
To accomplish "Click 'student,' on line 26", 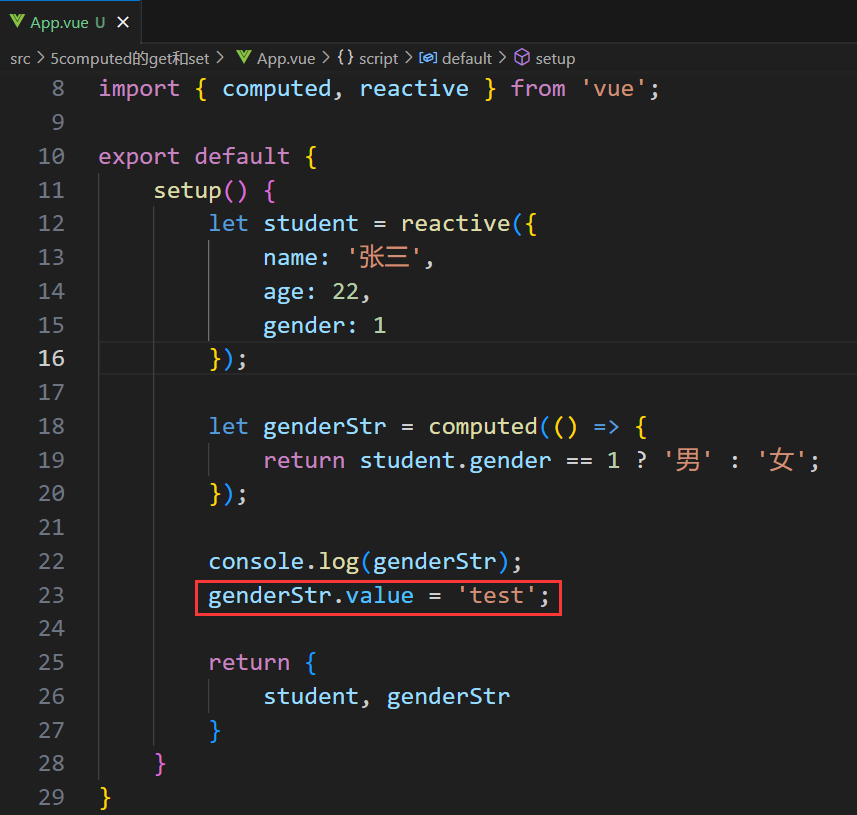I will (317, 697).
